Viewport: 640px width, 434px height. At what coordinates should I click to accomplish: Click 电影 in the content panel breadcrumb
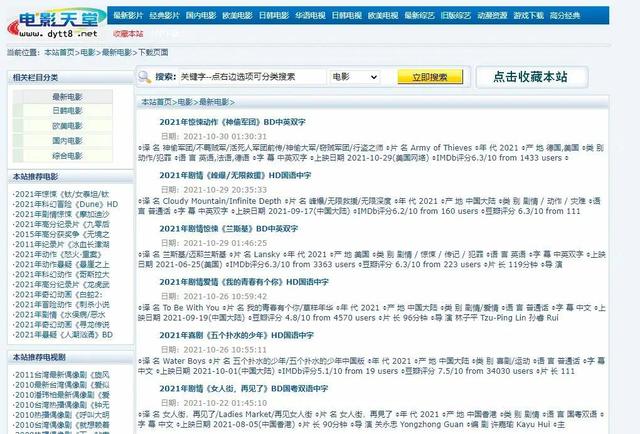click(x=185, y=102)
